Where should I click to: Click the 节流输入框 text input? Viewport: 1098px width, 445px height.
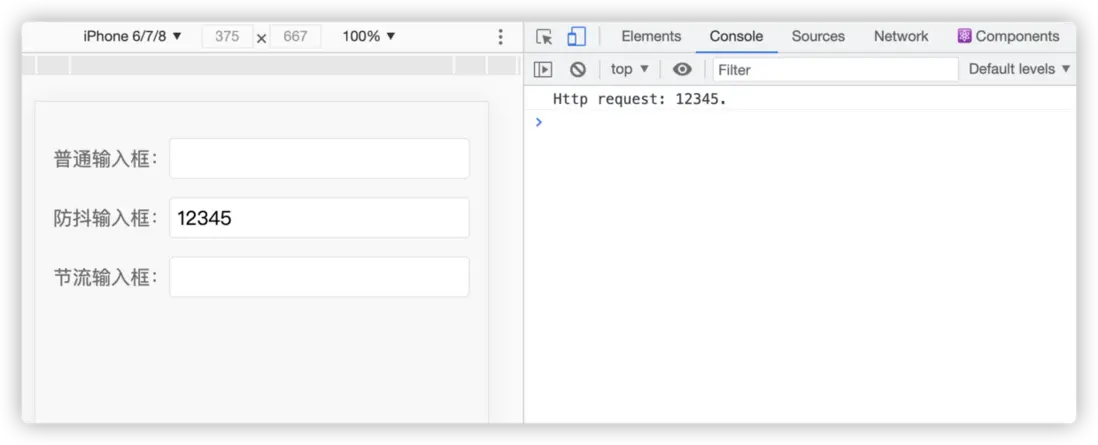[319, 277]
